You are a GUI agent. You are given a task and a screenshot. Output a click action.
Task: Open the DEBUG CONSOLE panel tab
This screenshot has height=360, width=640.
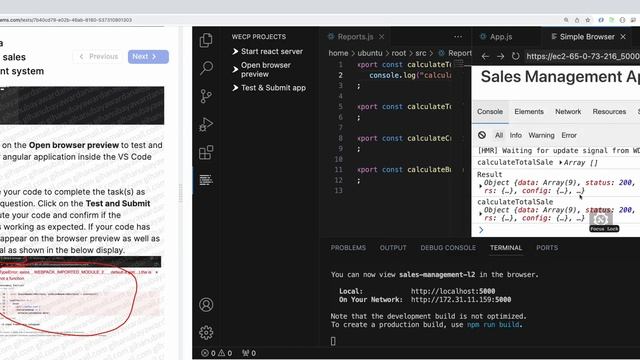point(448,248)
